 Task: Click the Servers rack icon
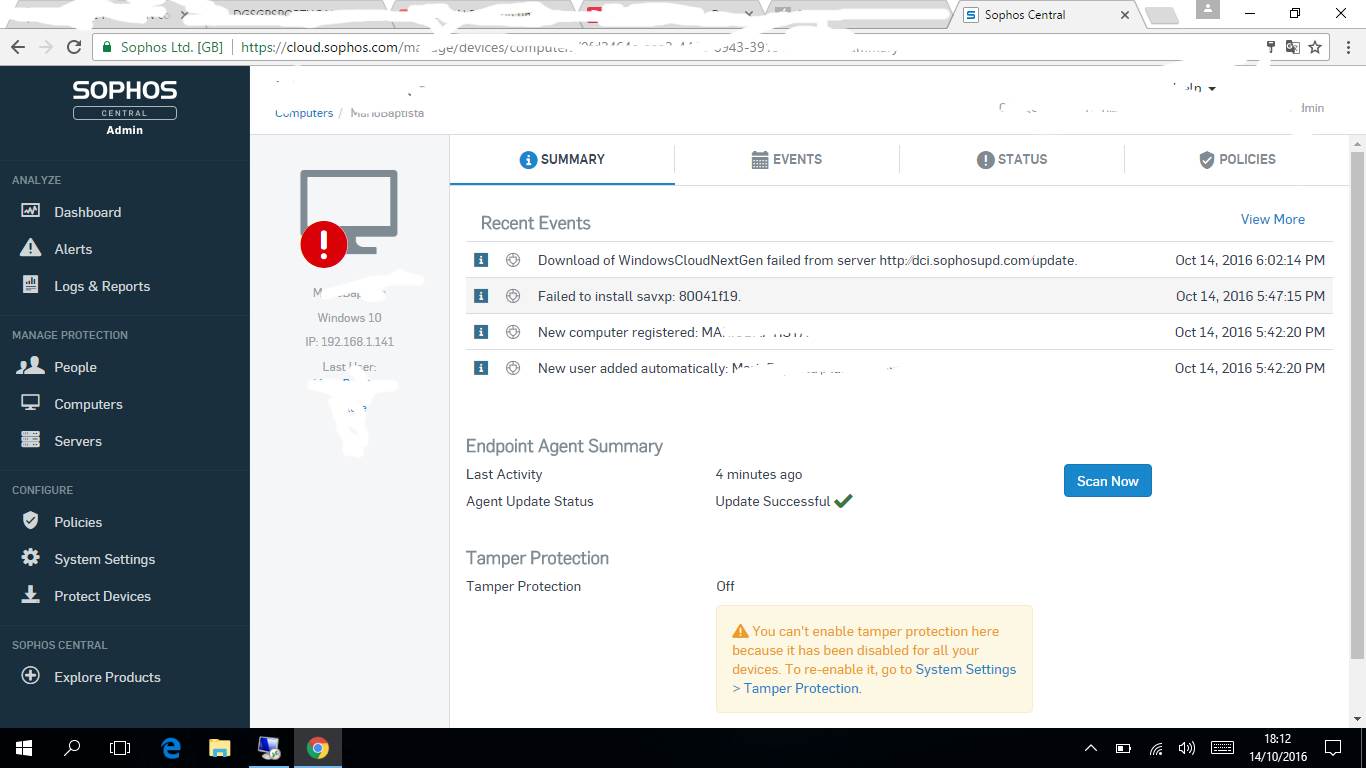(31, 440)
